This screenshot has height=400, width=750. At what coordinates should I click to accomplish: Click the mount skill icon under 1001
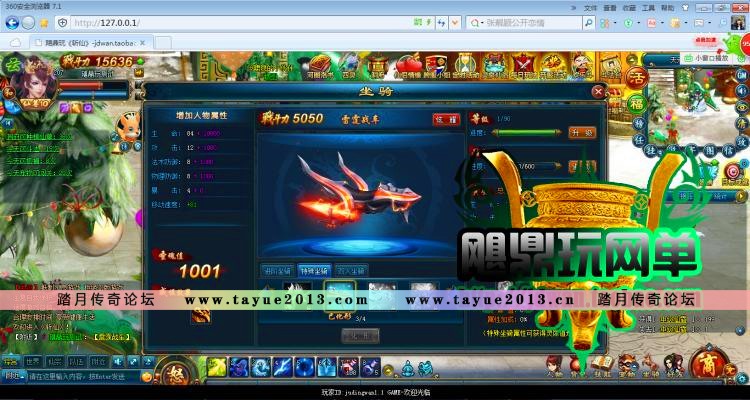click(201, 314)
